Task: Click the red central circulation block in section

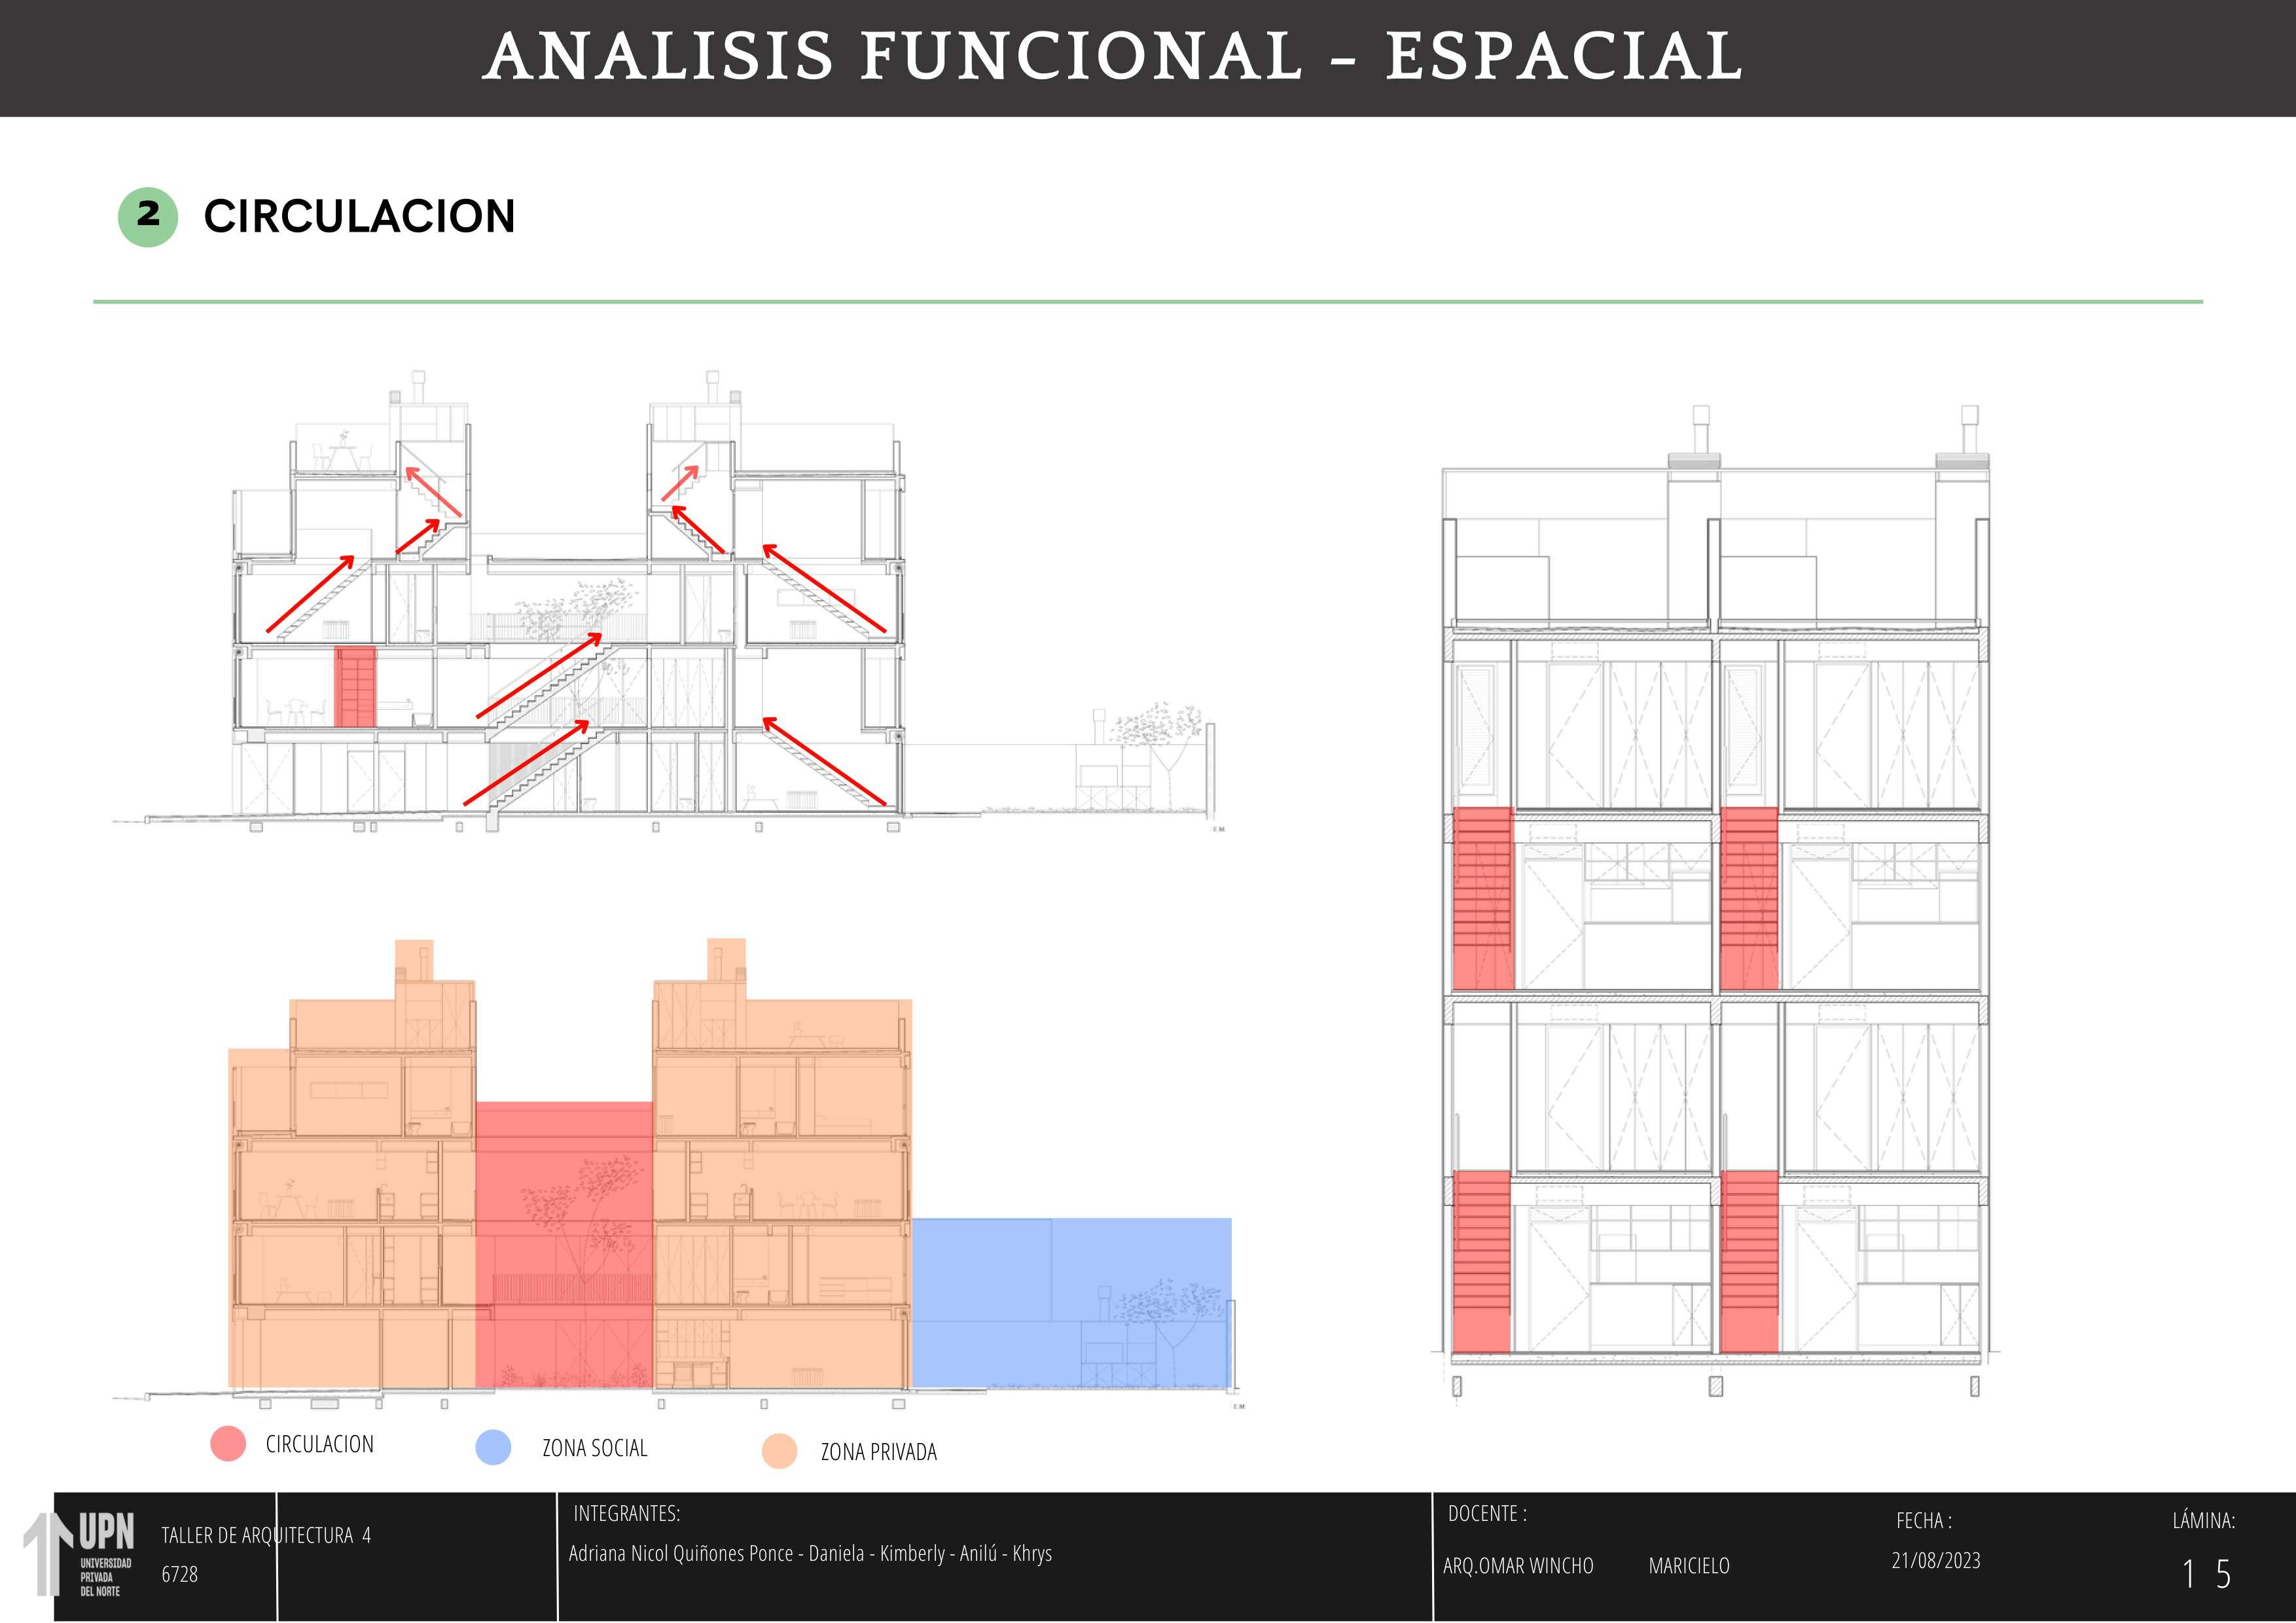Action: [x=564, y=1244]
